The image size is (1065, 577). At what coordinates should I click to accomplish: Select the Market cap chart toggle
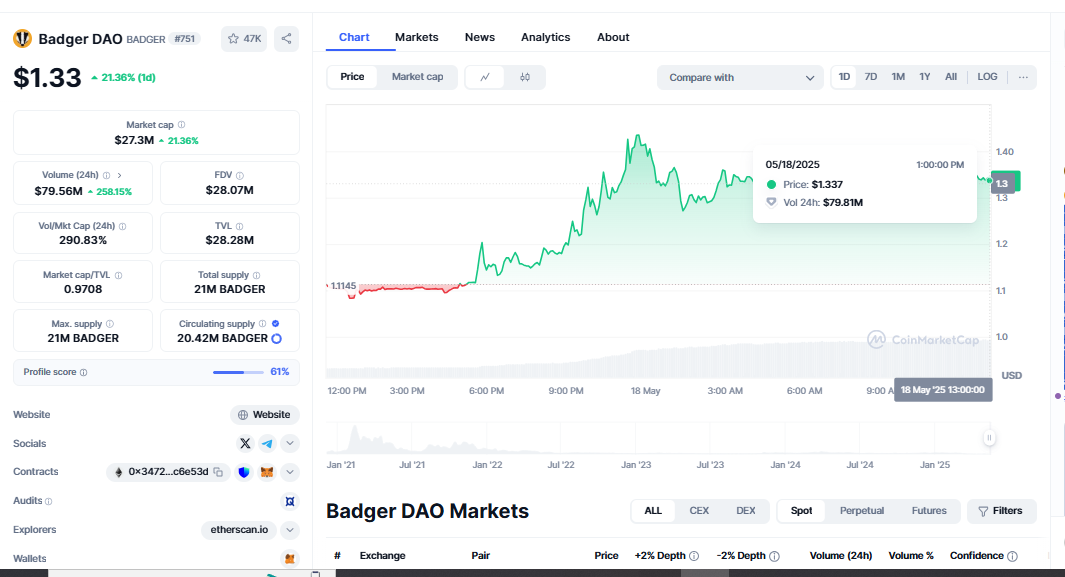coord(417,77)
